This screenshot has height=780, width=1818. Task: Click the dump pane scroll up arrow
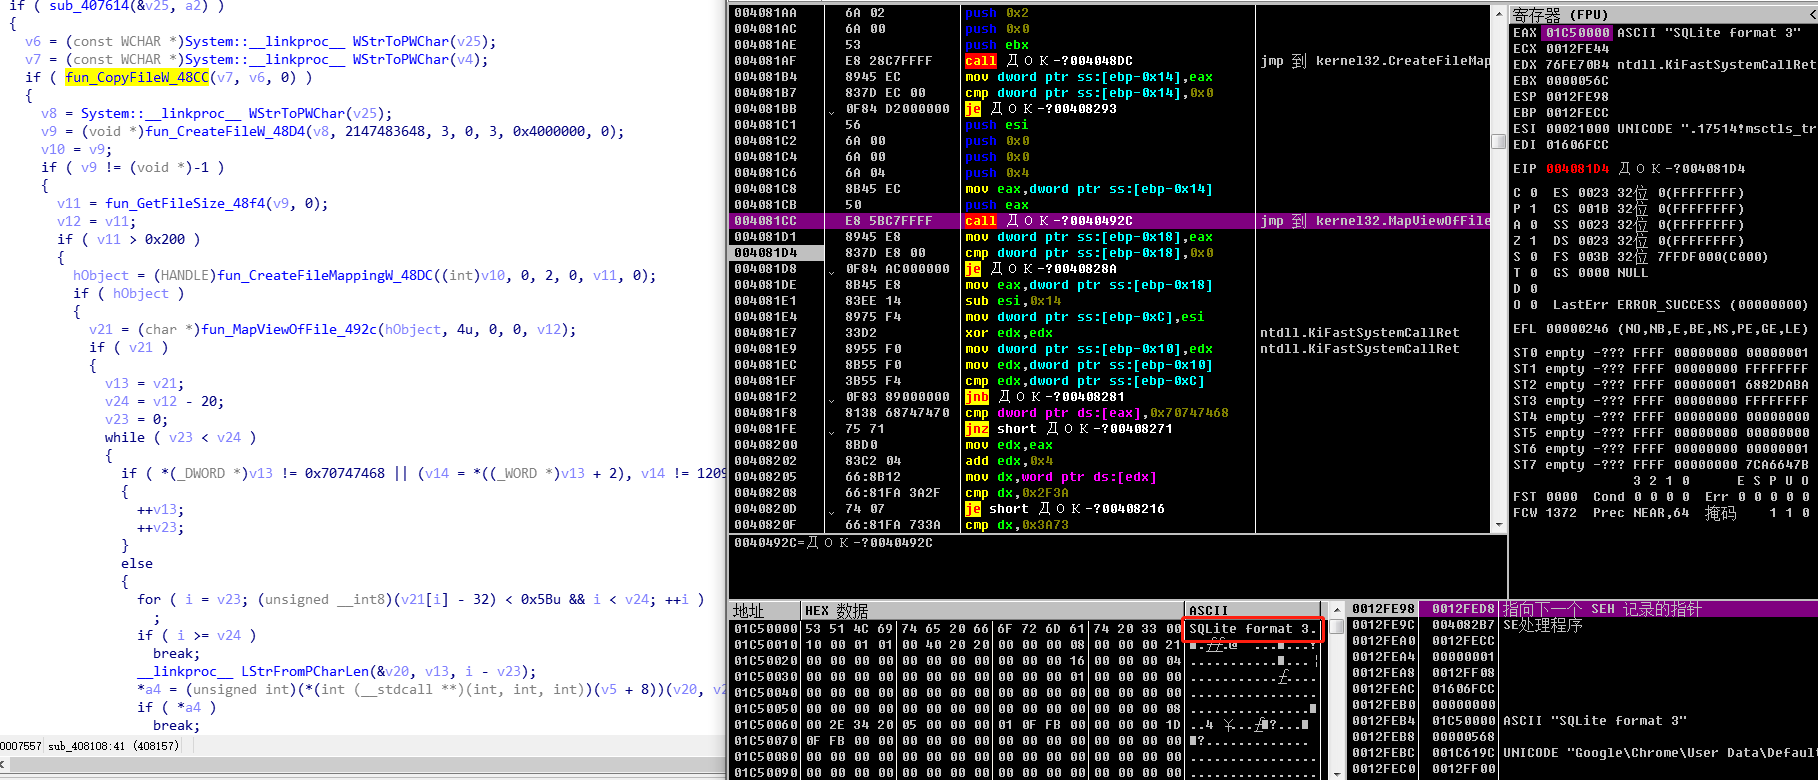pyautogui.click(x=1337, y=609)
